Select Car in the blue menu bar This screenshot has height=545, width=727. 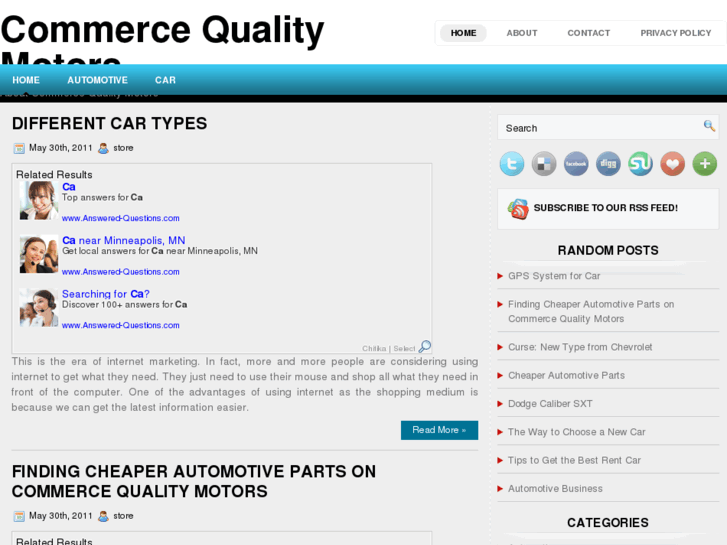[165, 80]
